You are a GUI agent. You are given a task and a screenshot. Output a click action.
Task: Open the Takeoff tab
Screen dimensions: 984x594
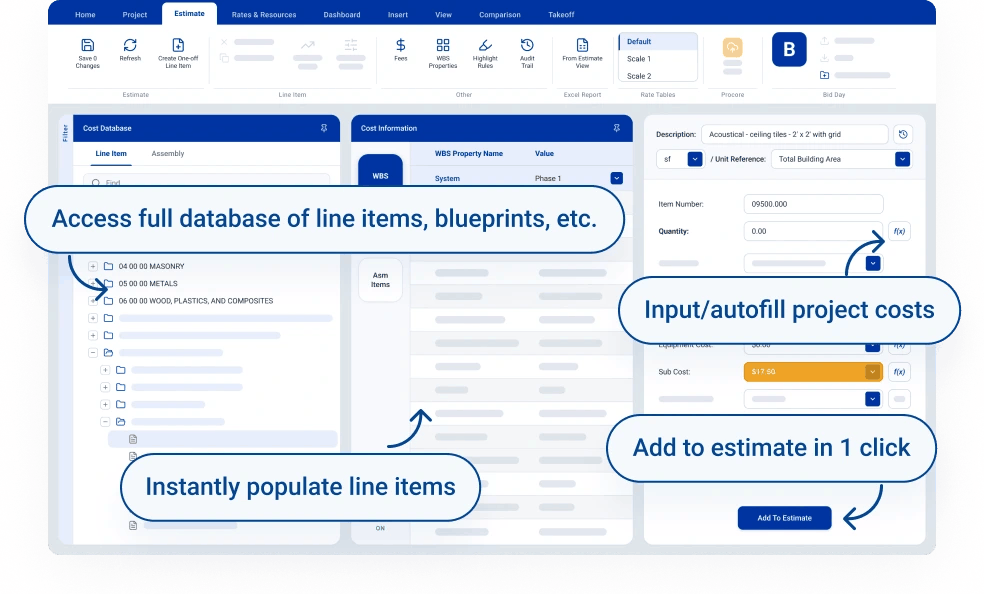(562, 14)
